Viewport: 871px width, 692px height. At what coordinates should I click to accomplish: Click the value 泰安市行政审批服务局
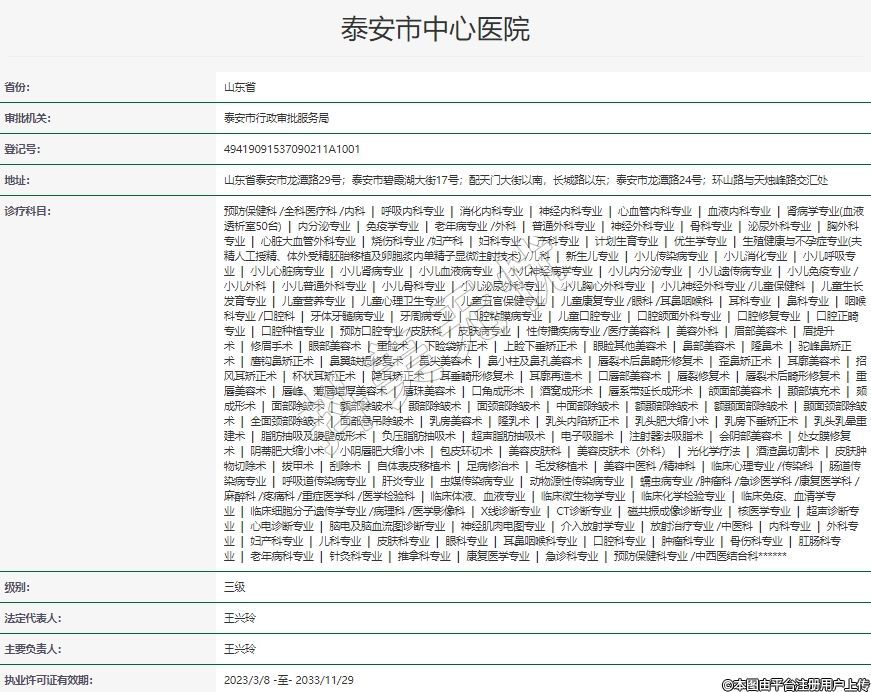pyautogui.click(x=276, y=118)
